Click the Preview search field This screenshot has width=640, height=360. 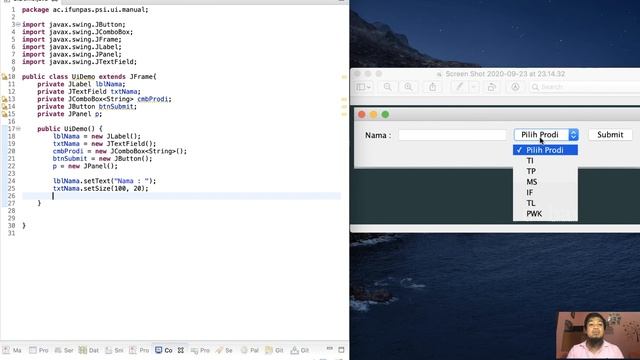[584, 87]
